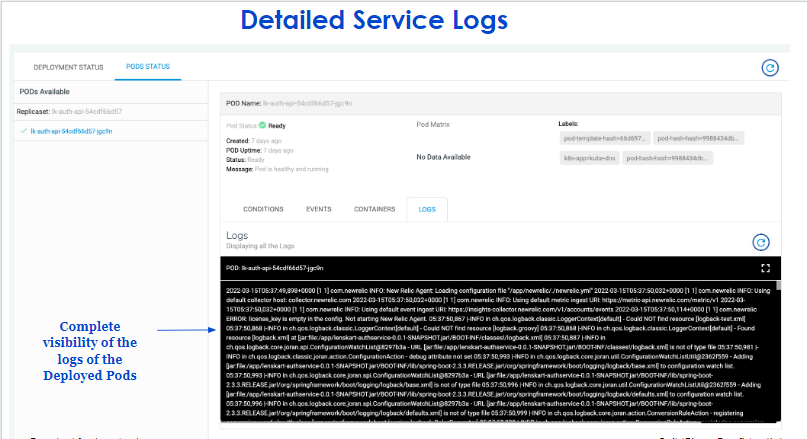Switch to the Deployment Status tab

pos(68,67)
